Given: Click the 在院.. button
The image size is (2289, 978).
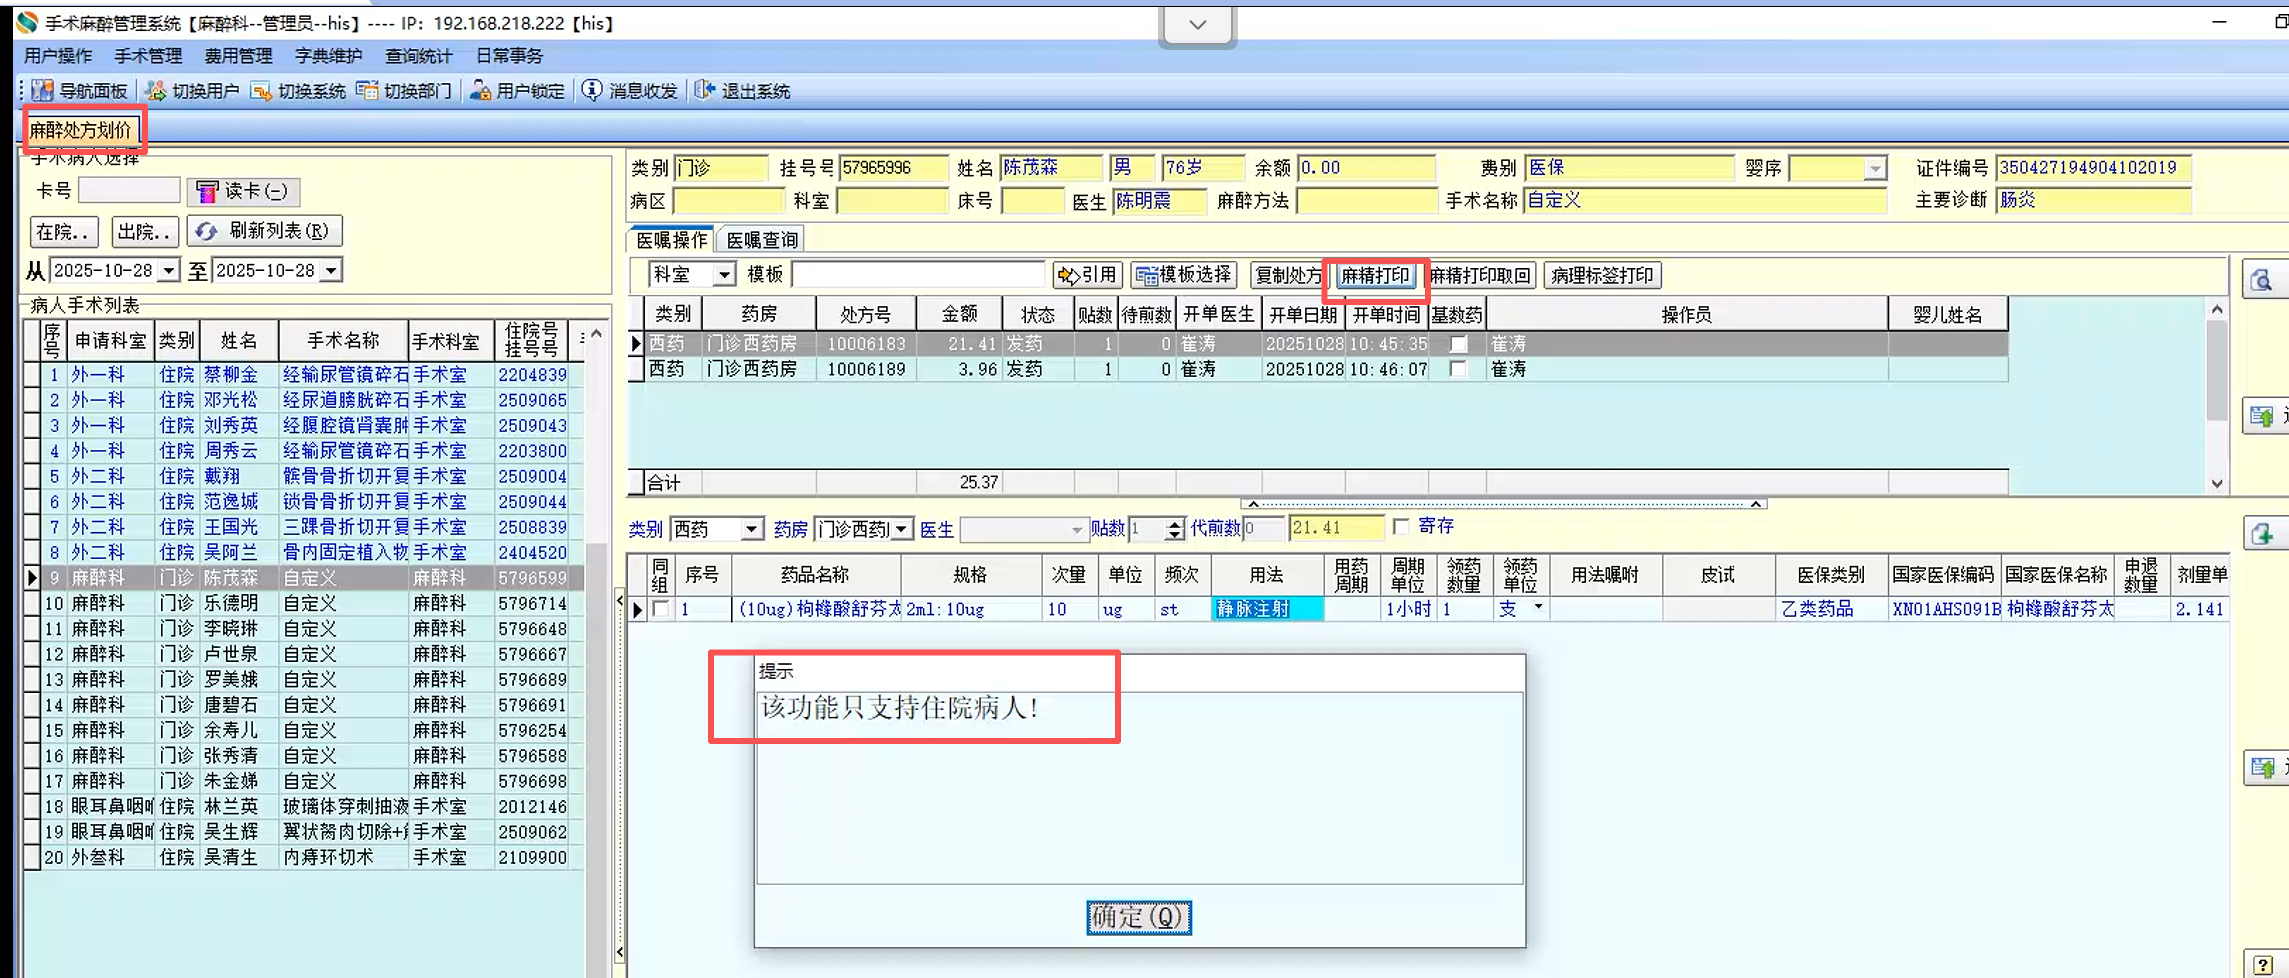Looking at the screenshot, I should (64, 232).
